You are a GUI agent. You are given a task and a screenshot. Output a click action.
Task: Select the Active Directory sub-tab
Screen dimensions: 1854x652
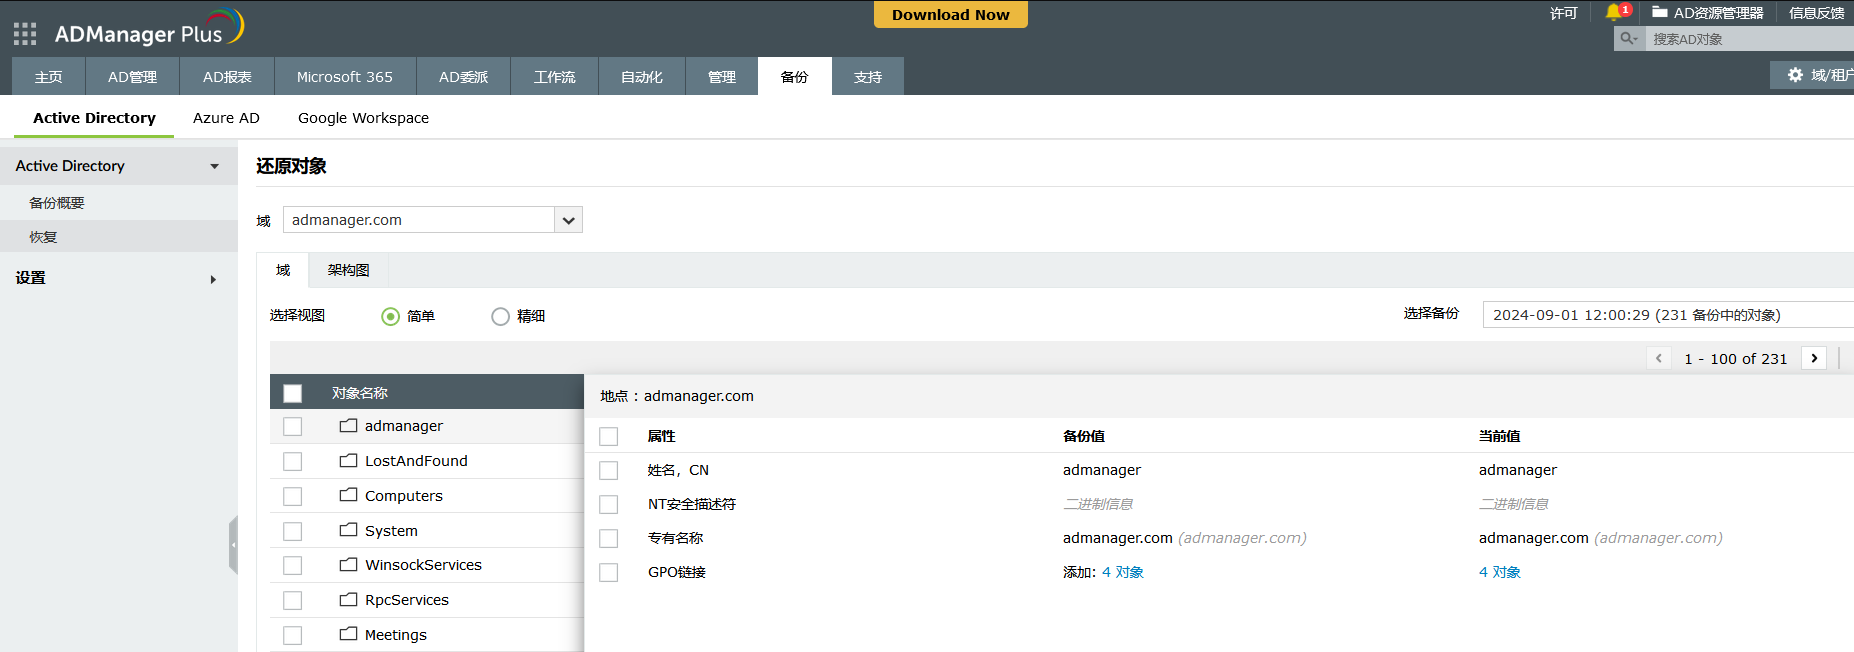point(94,118)
